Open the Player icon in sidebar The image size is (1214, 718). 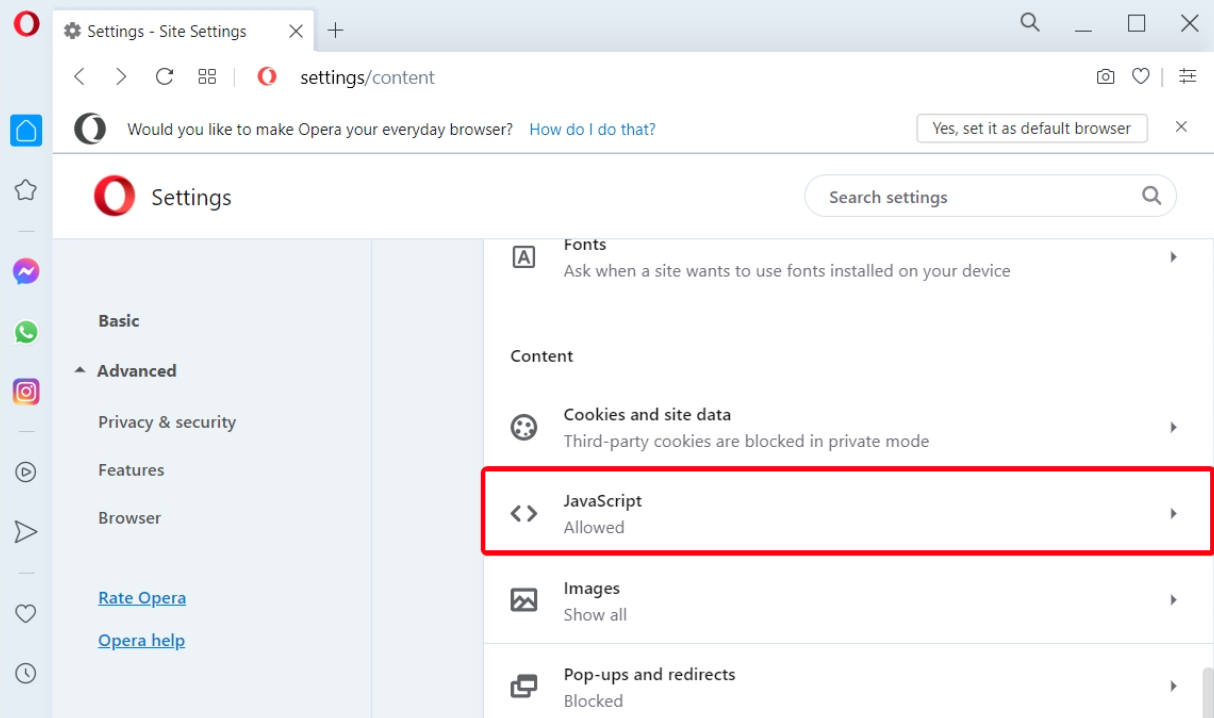click(x=26, y=472)
